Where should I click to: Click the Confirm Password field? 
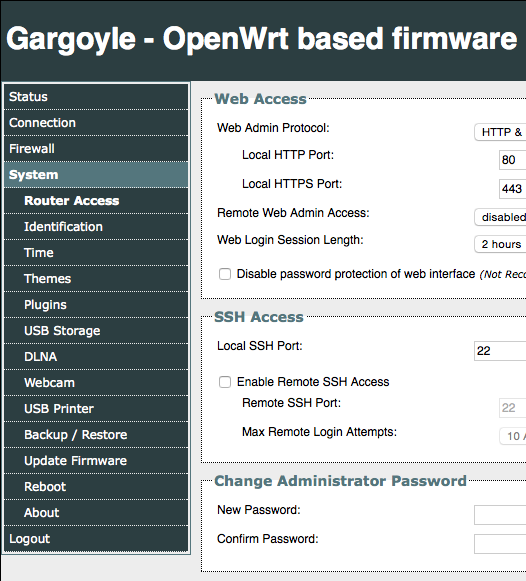click(500, 544)
